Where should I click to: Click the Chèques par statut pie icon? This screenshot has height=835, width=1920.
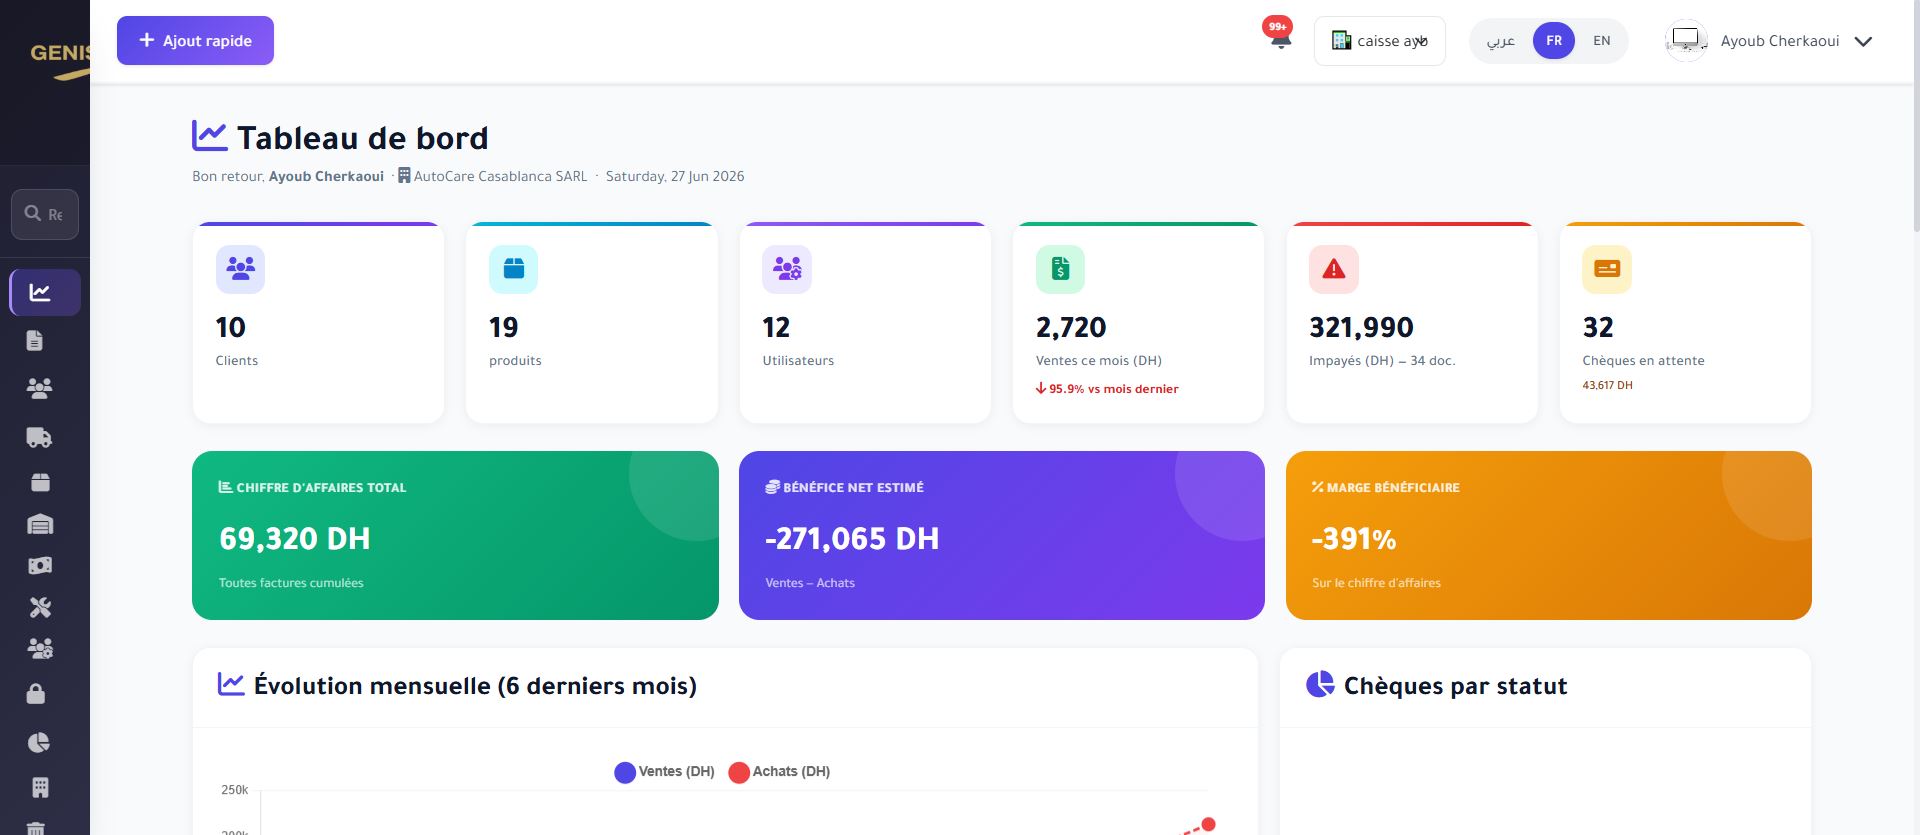1320,684
